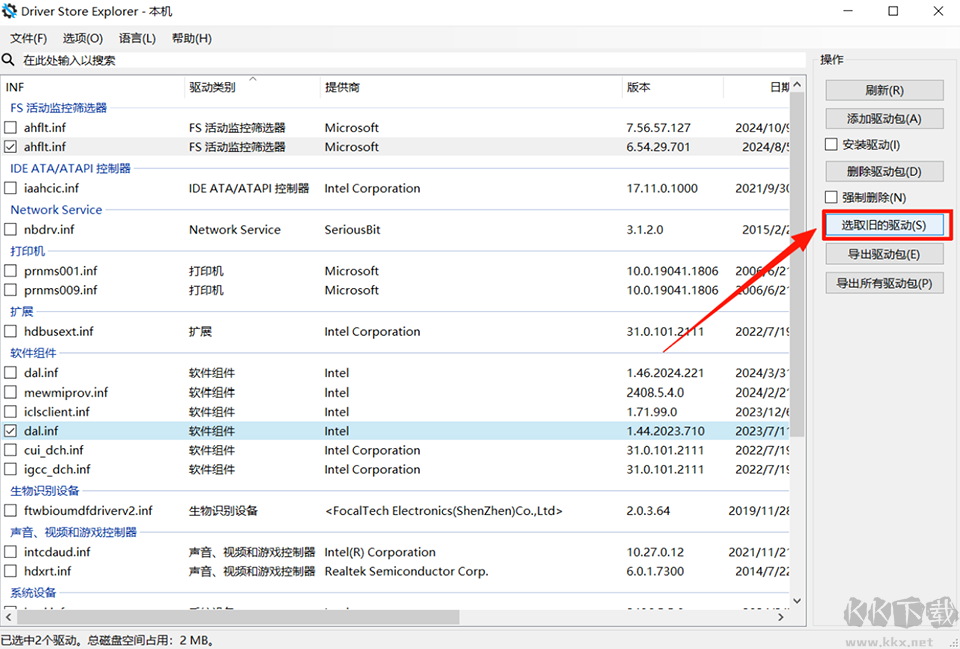The image size is (960, 649).
Task: Toggle the 安装驱动(I) checkbox
Action: [x=831, y=144]
